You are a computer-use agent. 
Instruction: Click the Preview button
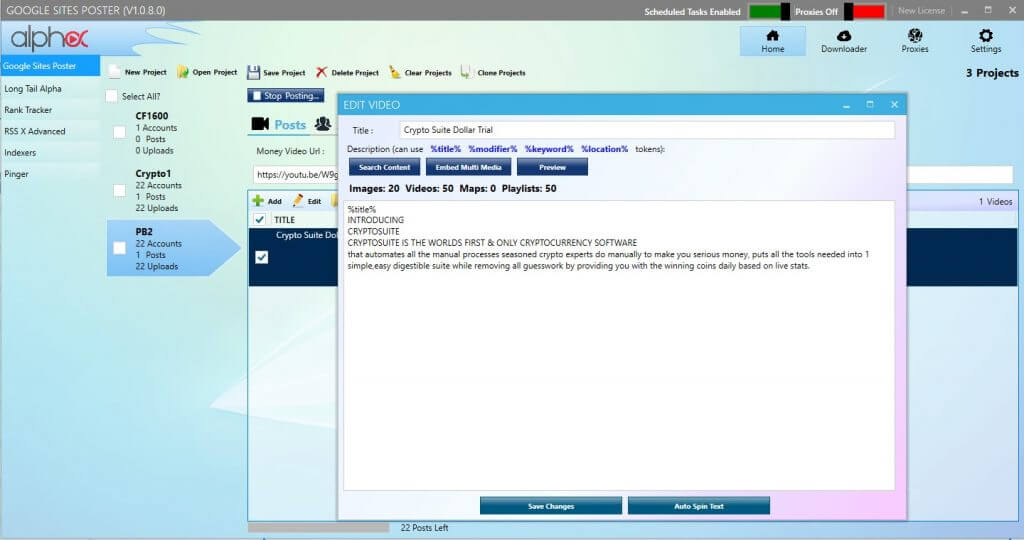tap(552, 167)
